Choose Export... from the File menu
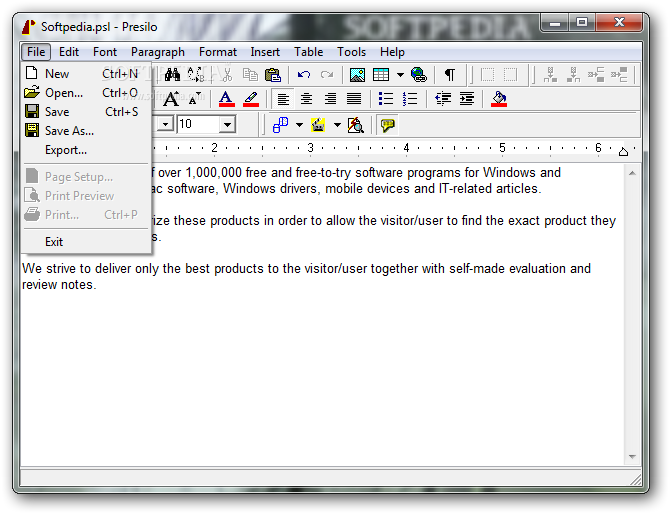 pyautogui.click(x=86, y=150)
